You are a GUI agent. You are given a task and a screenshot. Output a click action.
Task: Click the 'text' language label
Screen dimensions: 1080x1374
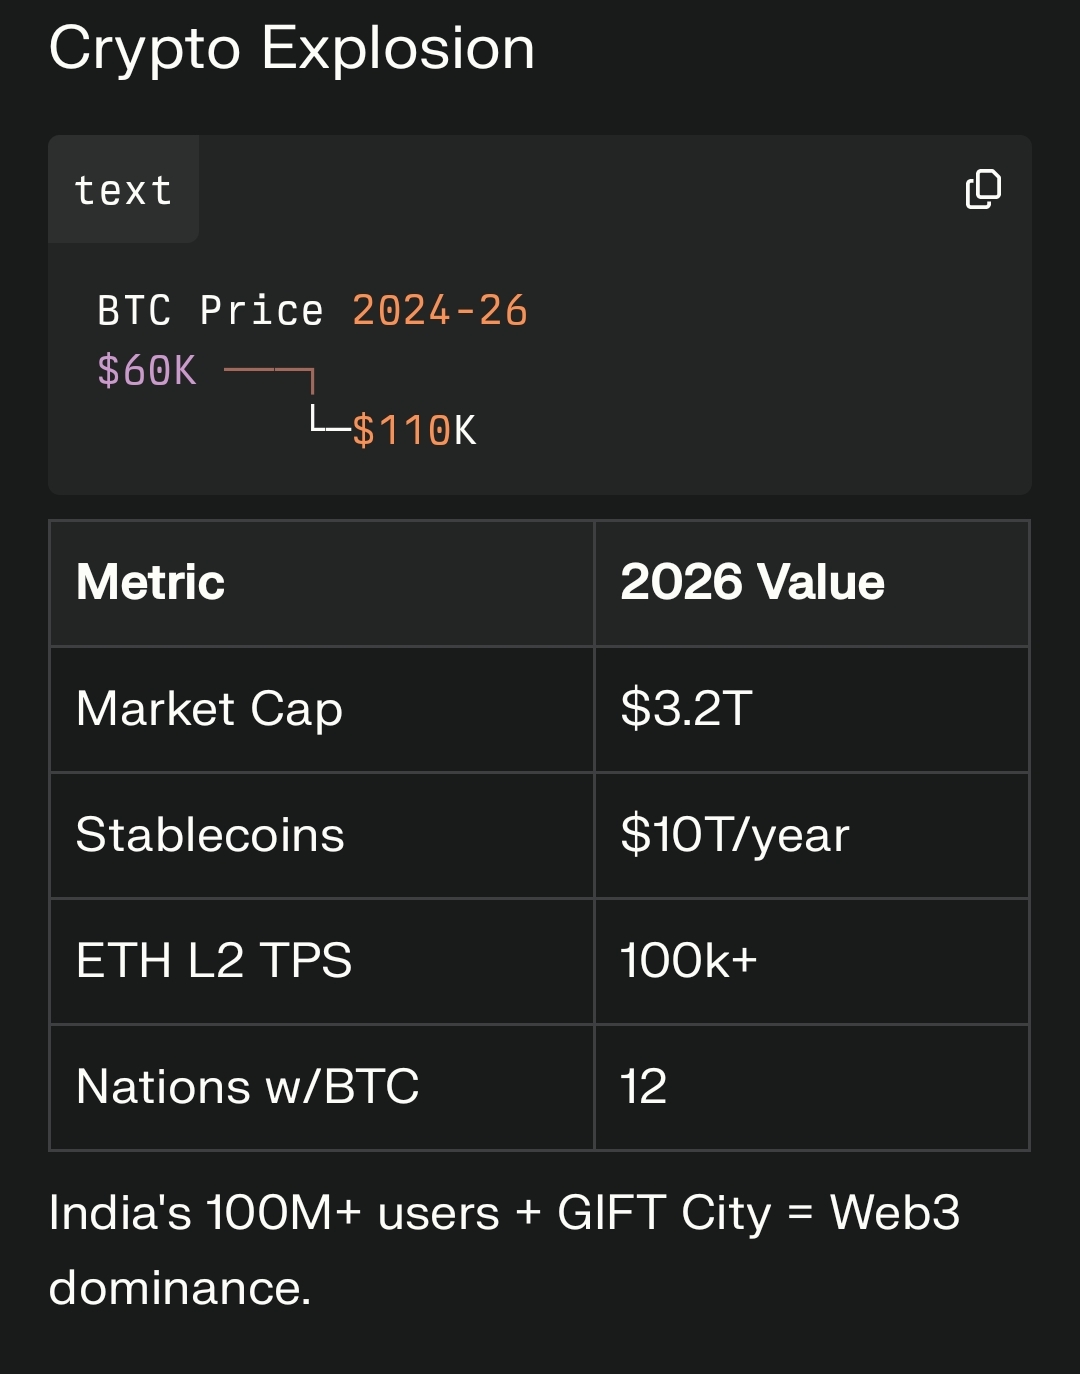(123, 190)
